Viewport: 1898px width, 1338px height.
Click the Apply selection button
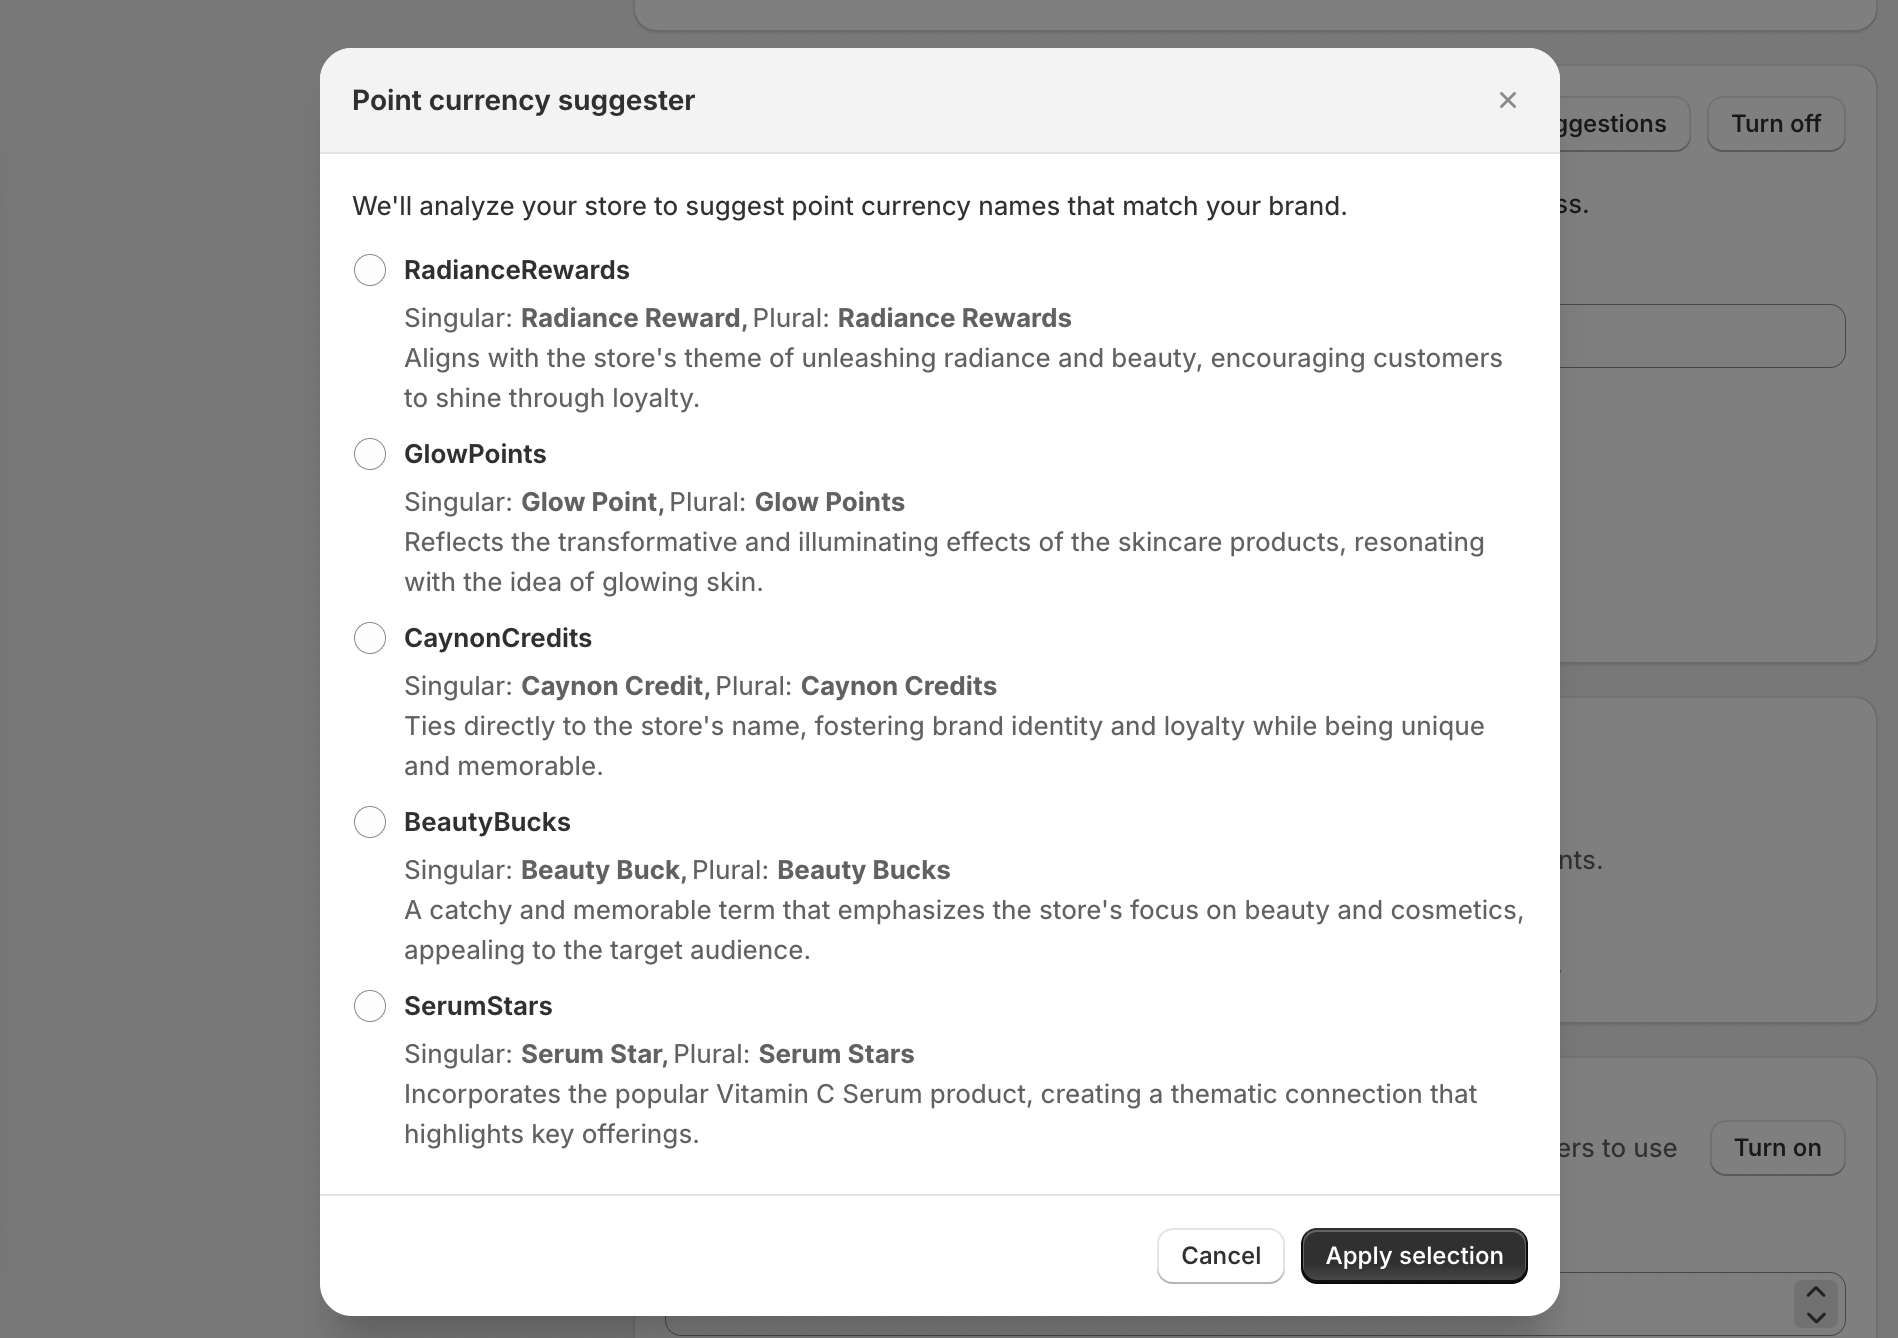[x=1413, y=1256]
